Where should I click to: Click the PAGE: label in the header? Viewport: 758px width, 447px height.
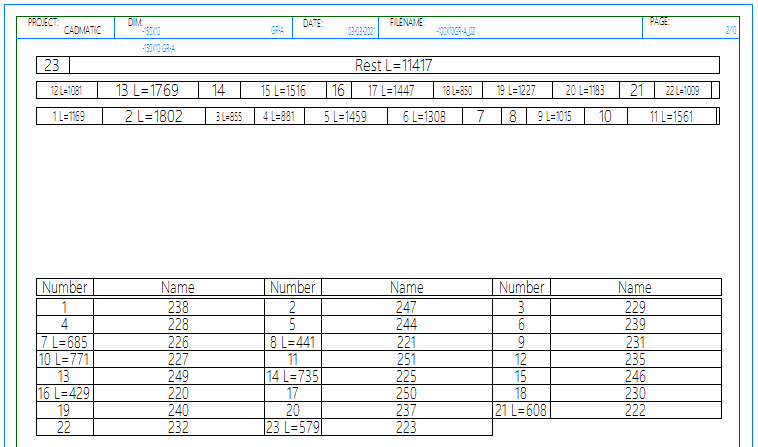coord(659,22)
